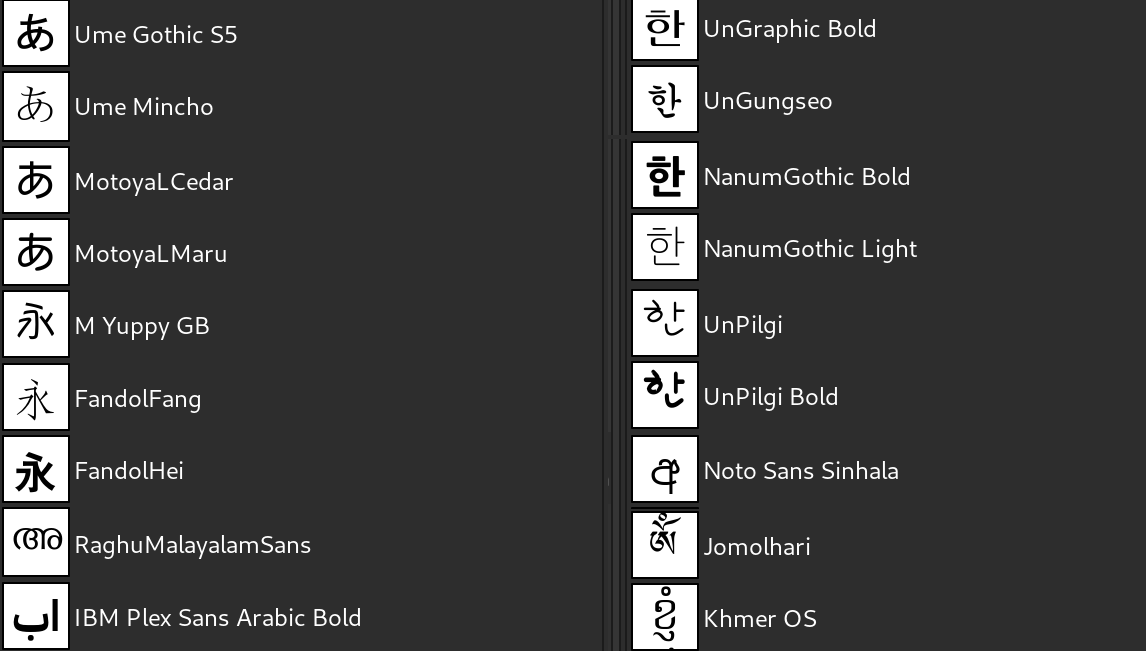Select the Ume Mincho font entry

(x=144, y=106)
